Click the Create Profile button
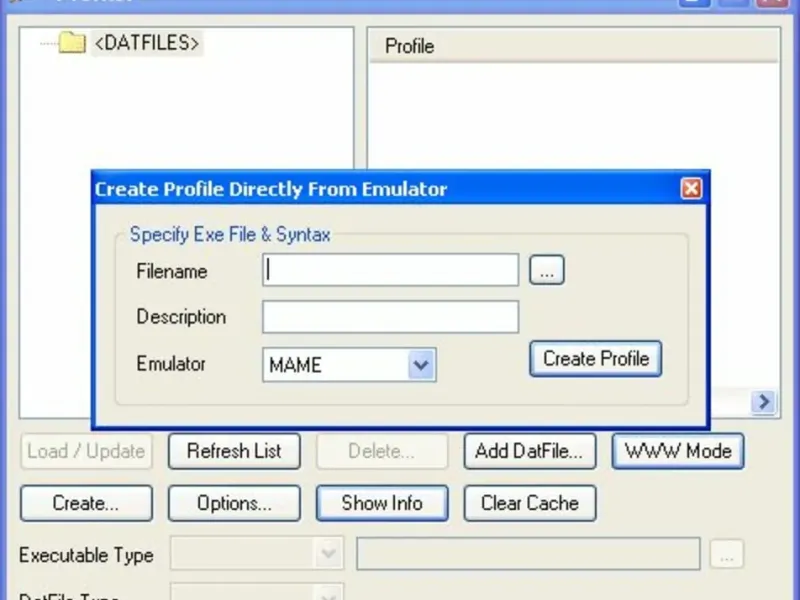Viewport: 800px width, 600px height. click(596, 359)
